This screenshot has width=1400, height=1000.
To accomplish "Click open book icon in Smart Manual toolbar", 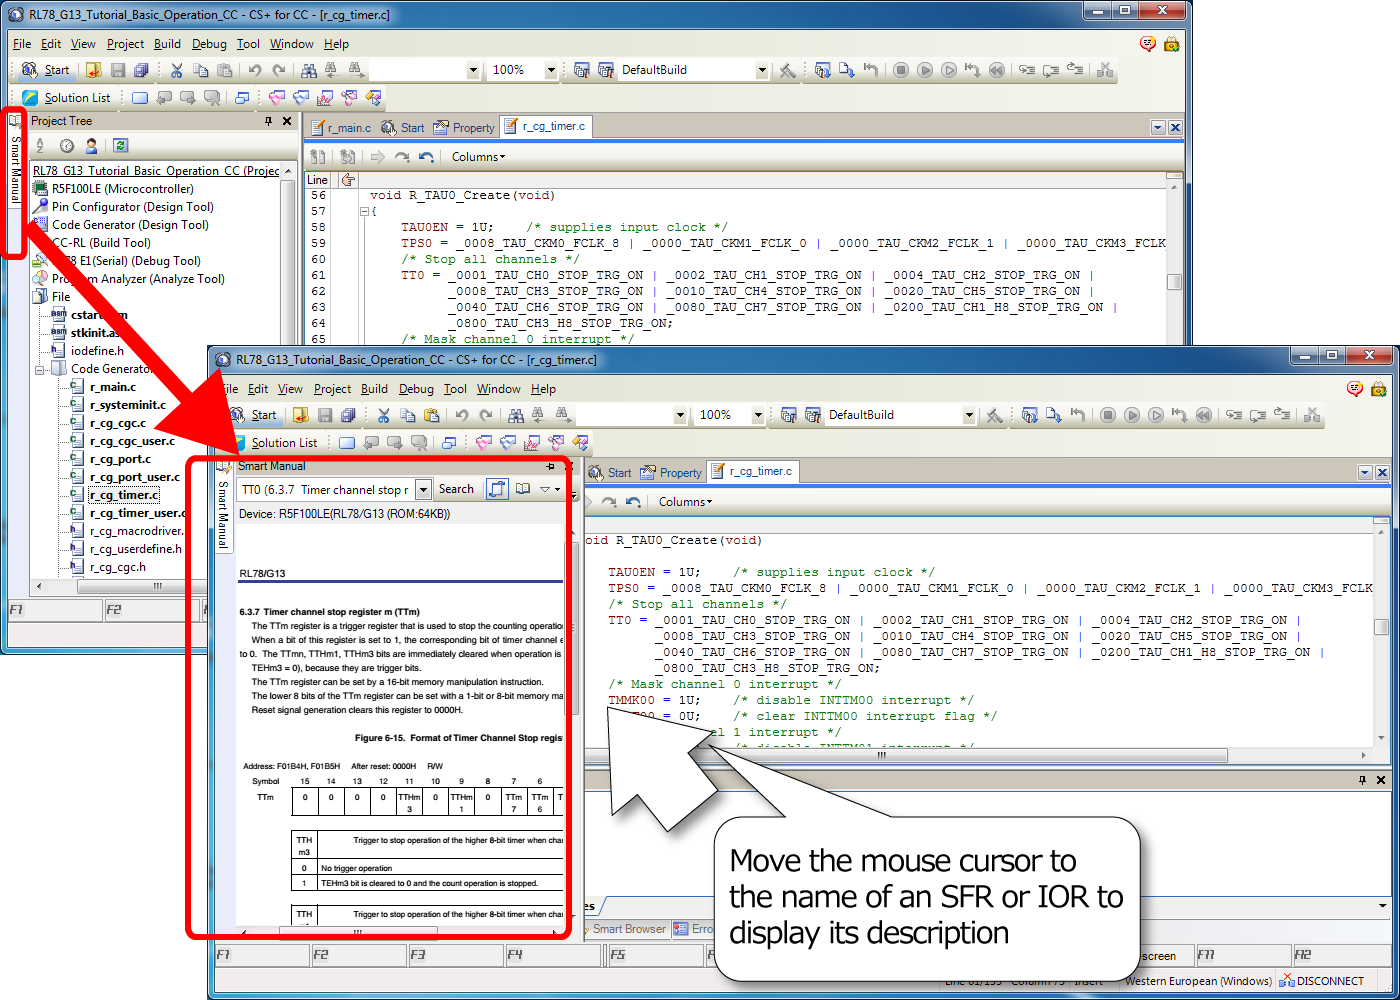I will click(522, 489).
